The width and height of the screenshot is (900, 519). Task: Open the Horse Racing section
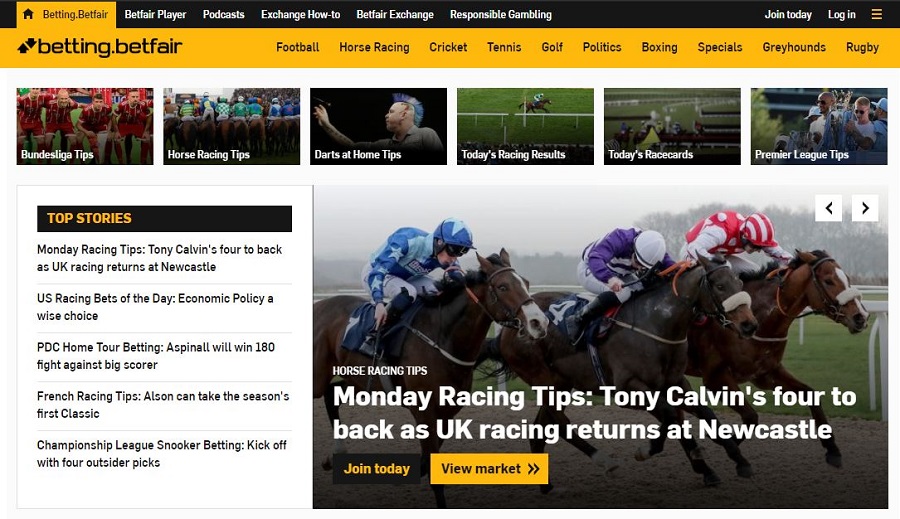pos(374,48)
